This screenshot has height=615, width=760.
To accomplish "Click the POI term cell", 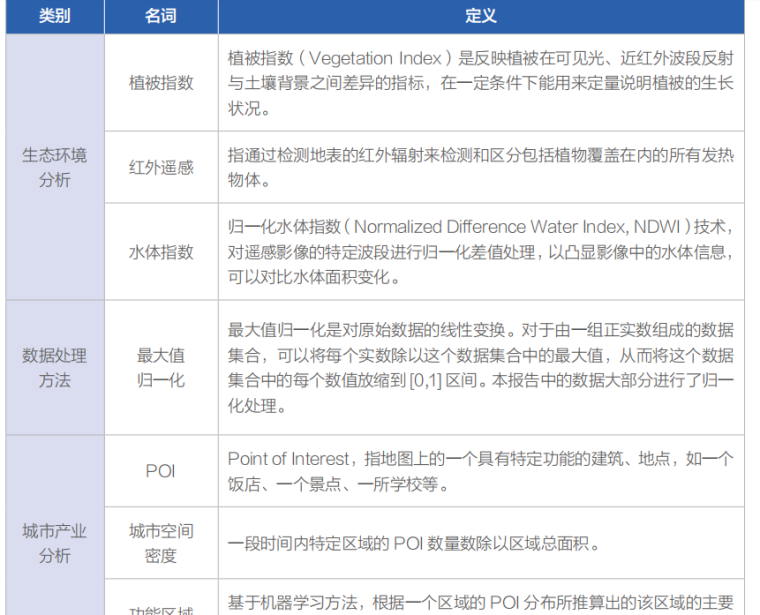I will (x=161, y=471).
